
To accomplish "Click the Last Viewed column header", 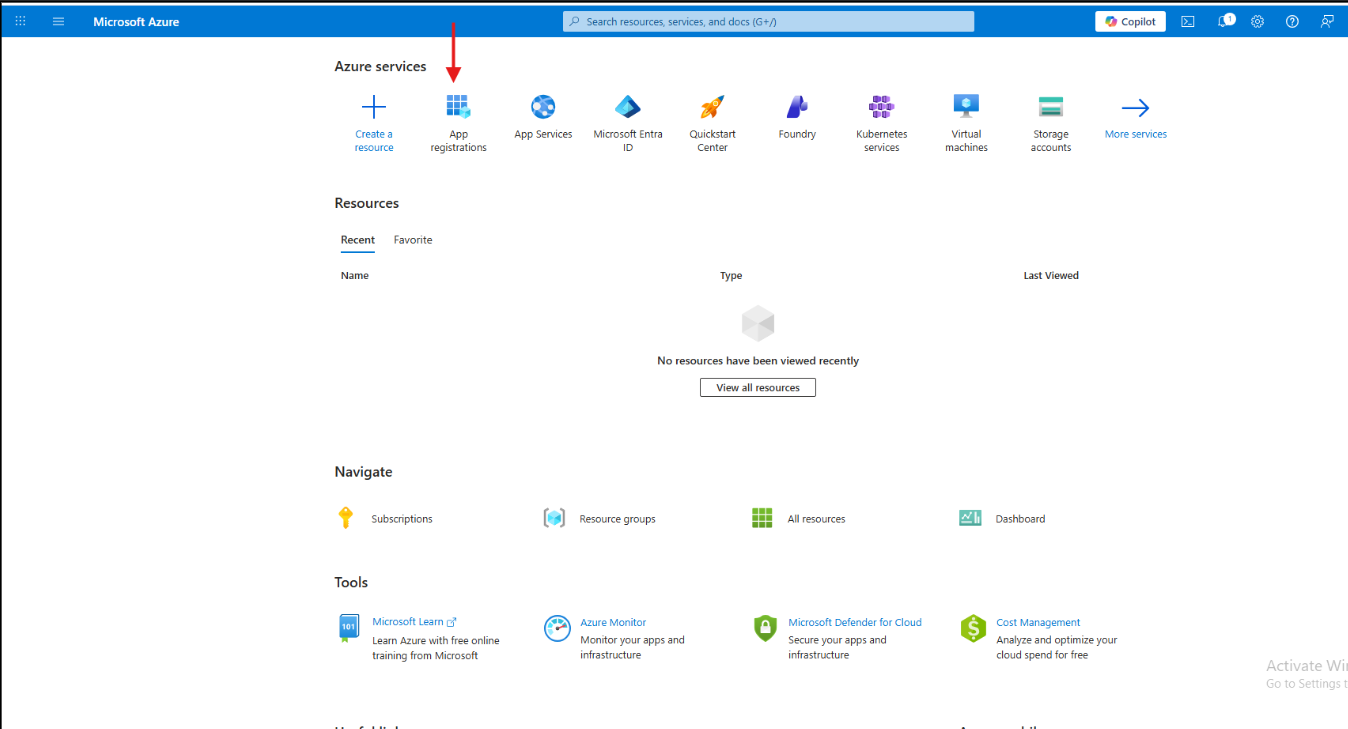I will (1051, 275).
